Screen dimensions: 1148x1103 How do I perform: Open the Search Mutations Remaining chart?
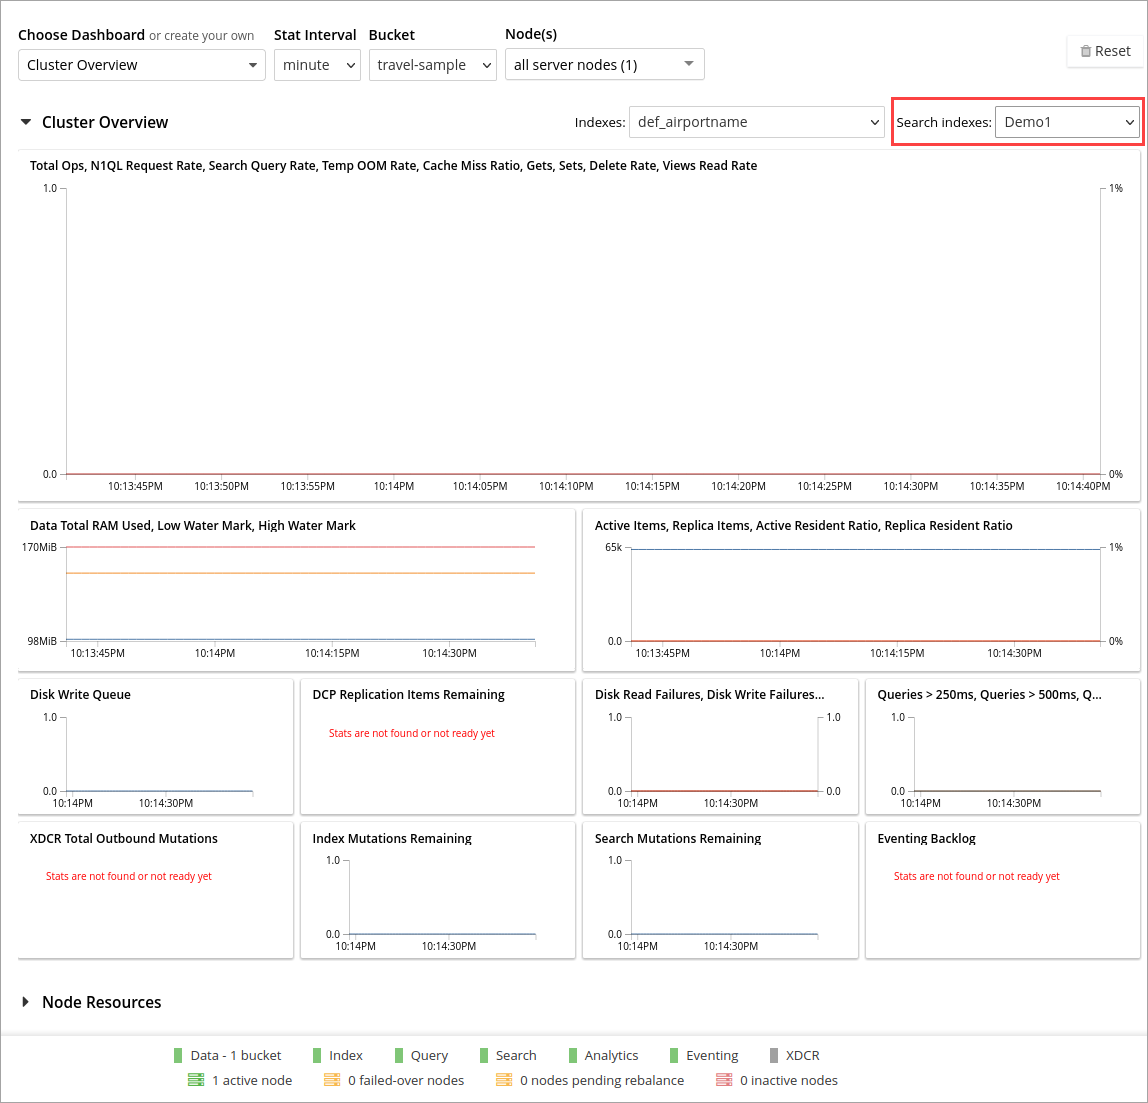point(720,892)
